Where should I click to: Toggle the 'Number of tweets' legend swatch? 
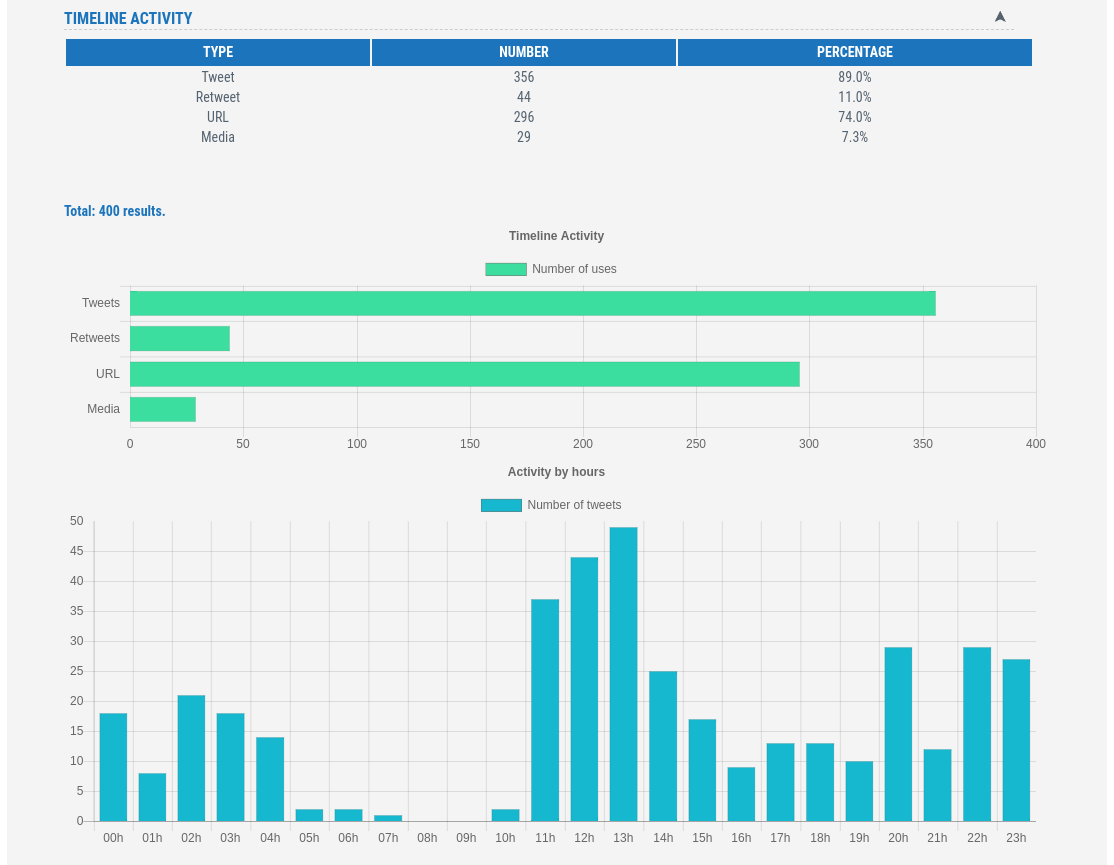(x=501, y=505)
